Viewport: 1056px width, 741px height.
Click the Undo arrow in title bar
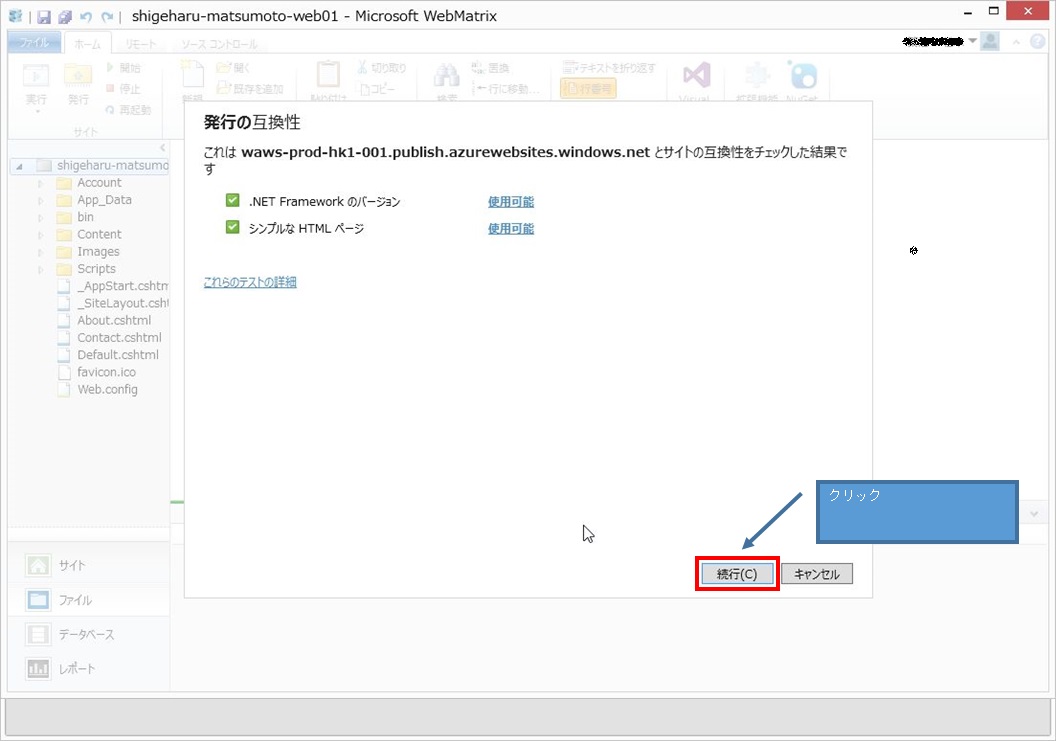86,17
